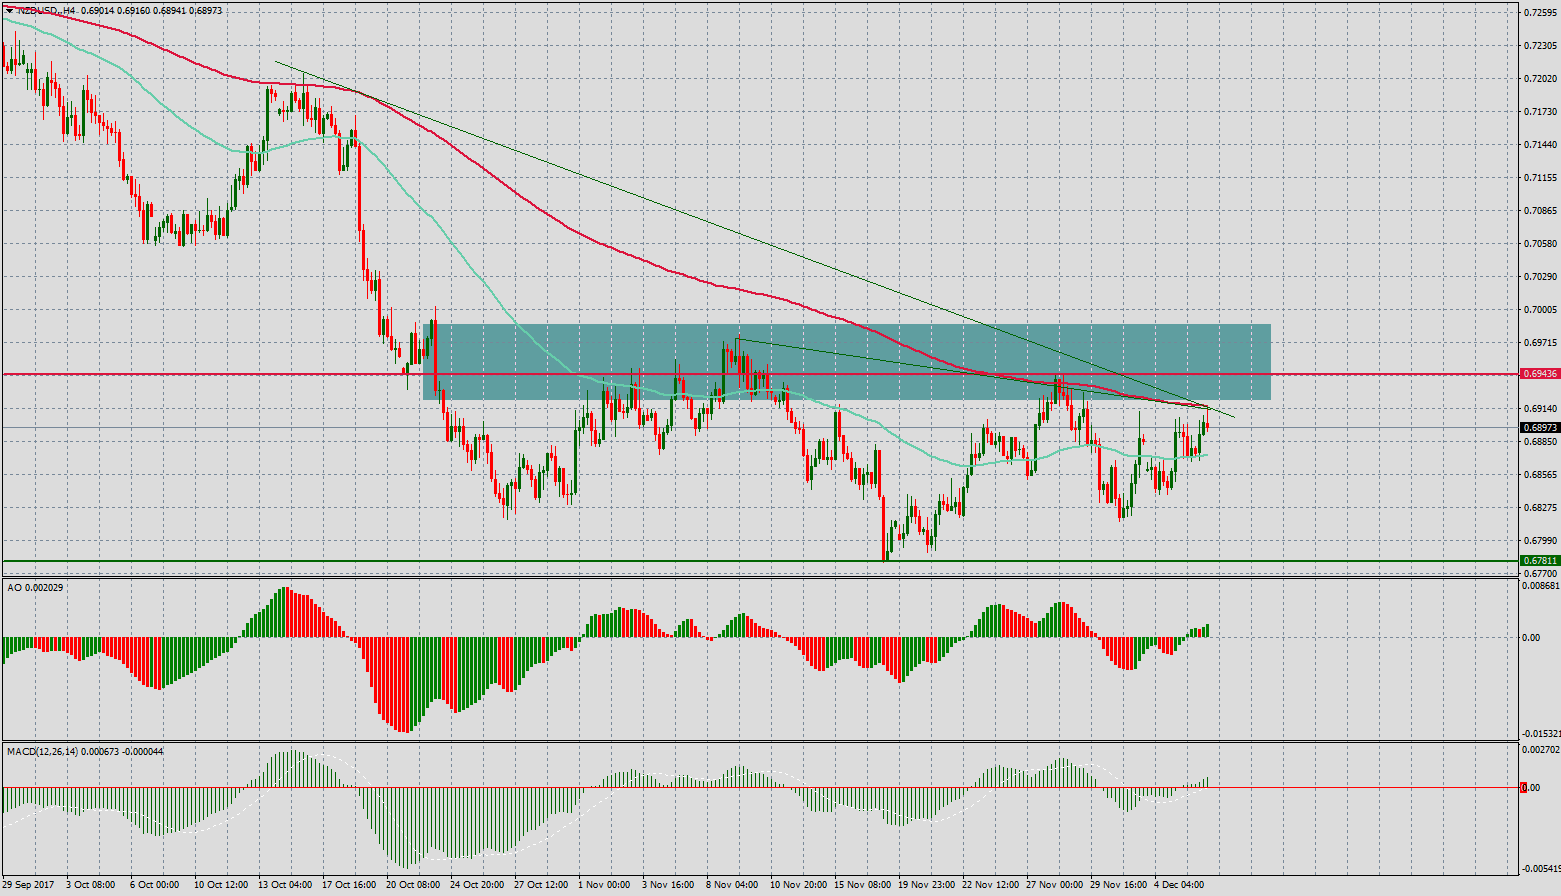
Task: Select the green 0.67811 price label
Action: click(x=1539, y=561)
